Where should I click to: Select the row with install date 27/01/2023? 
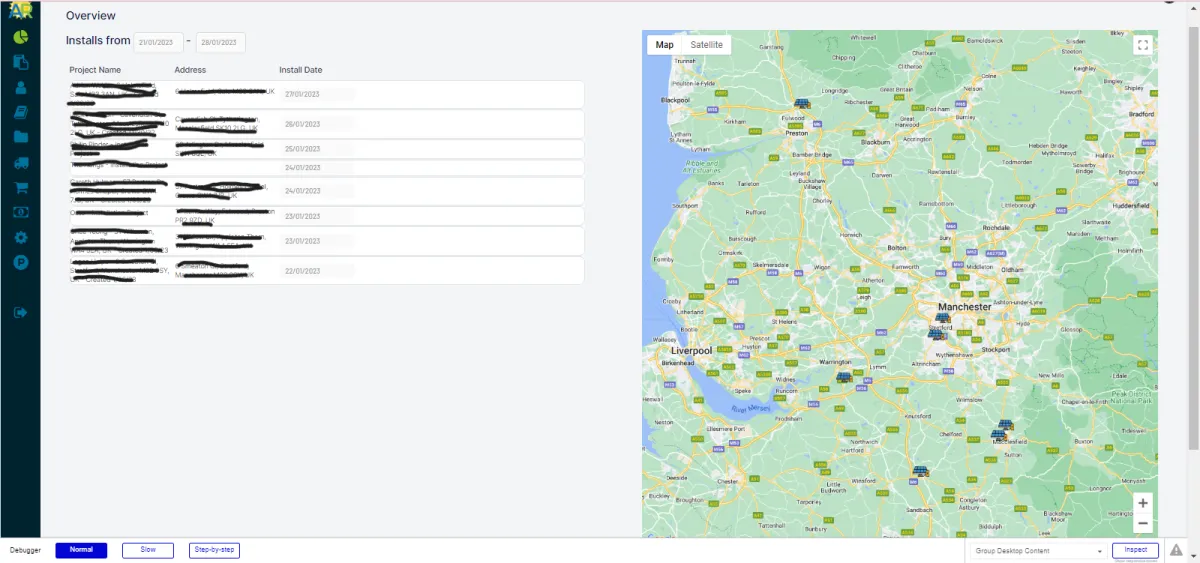[x=325, y=94]
